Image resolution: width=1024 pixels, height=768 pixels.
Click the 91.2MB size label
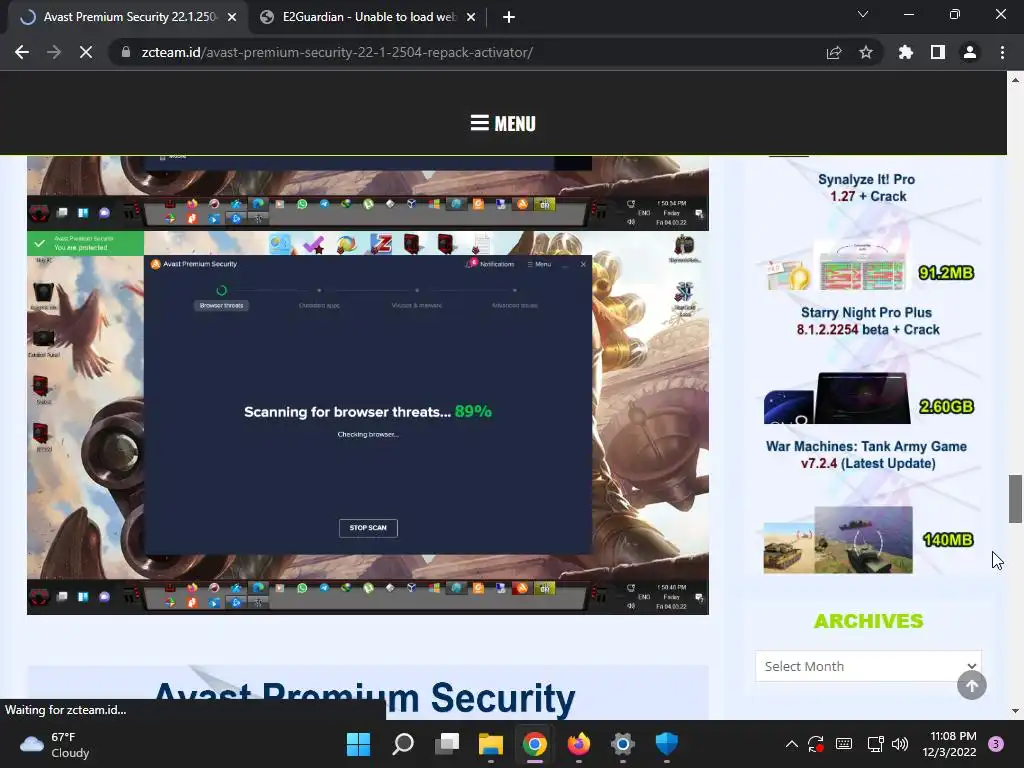tap(946, 272)
